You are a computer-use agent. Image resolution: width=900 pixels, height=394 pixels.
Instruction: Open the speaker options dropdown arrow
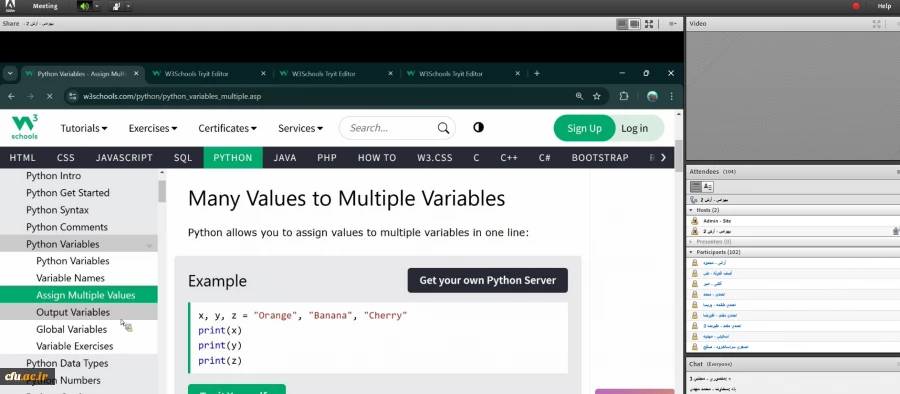coord(96,6)
